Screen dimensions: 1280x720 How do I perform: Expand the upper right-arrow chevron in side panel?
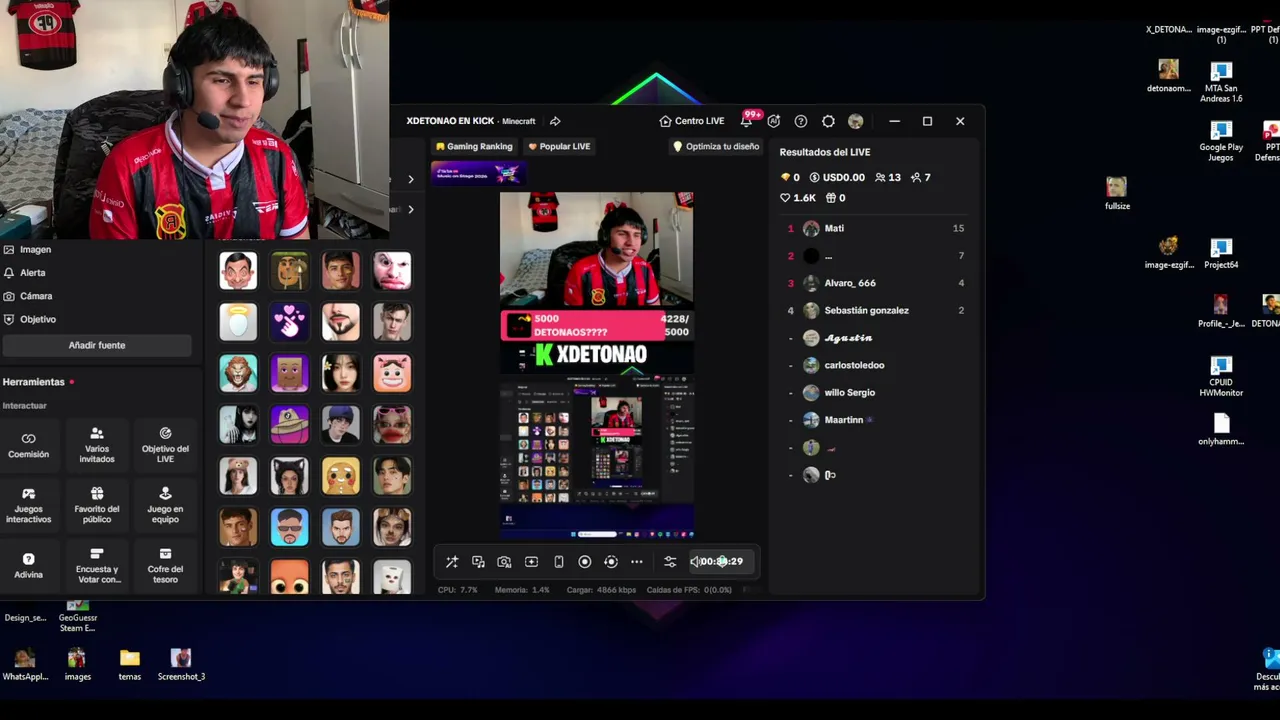tap(410, 180)
